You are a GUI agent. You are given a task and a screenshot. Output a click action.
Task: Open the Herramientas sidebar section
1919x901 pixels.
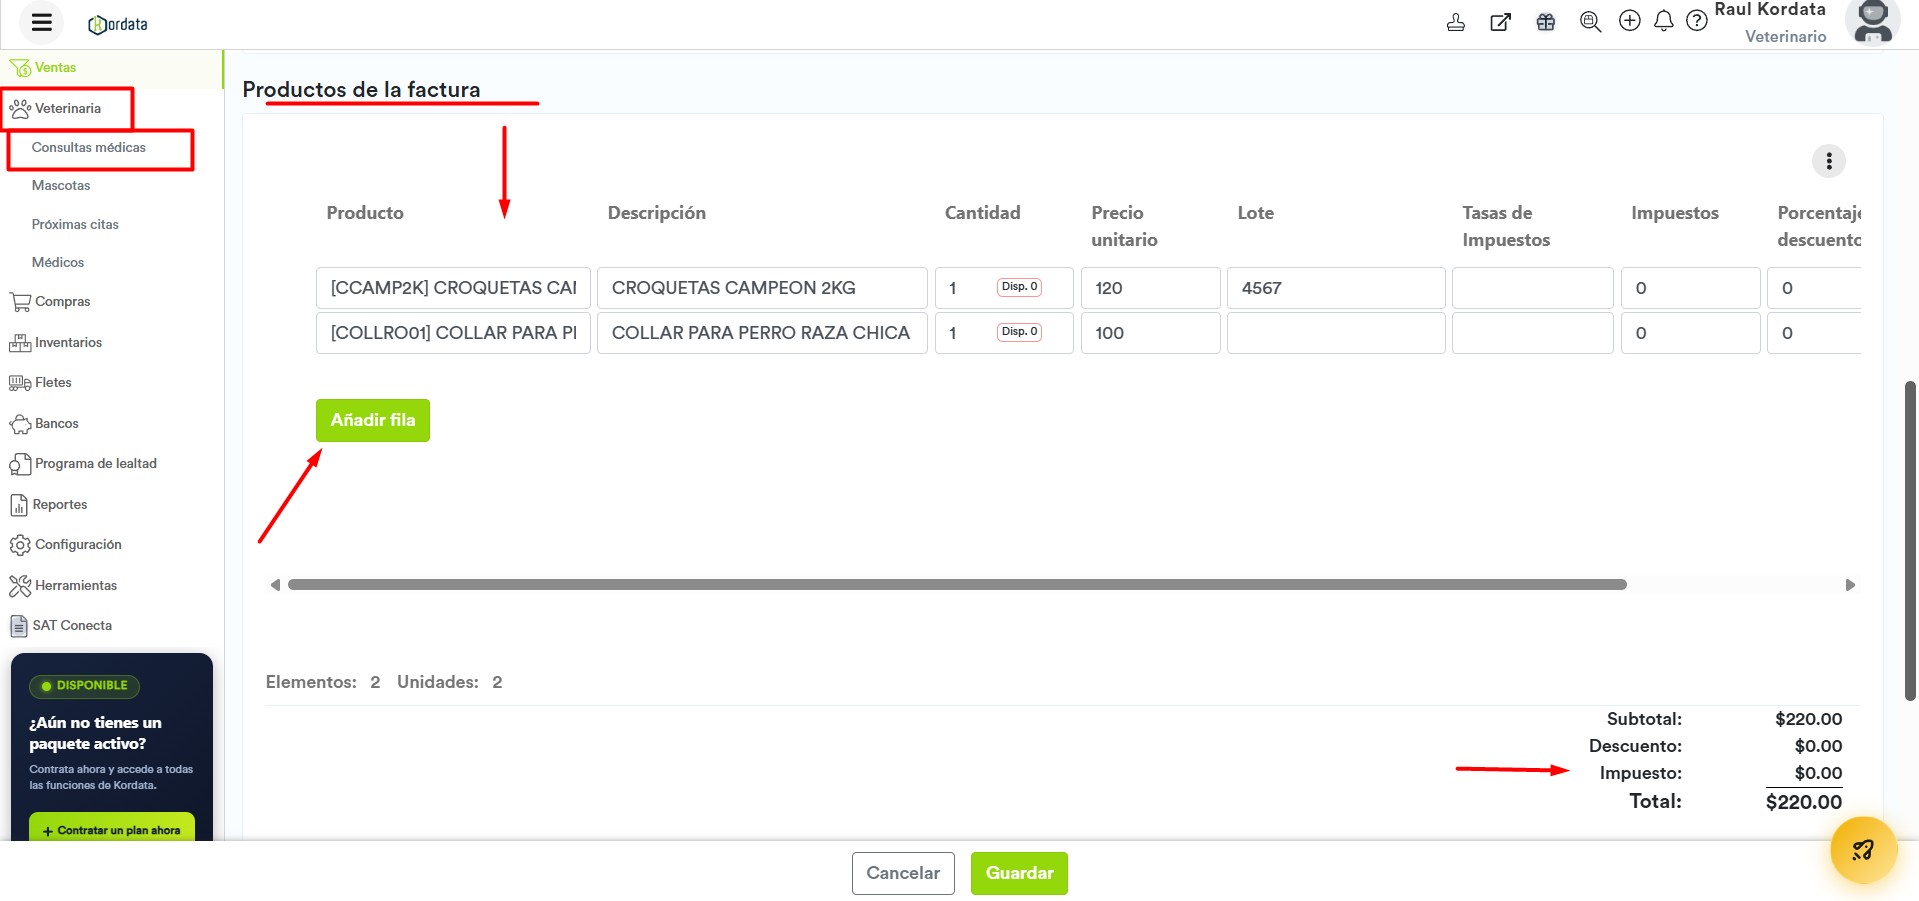(x=63, y=586)
